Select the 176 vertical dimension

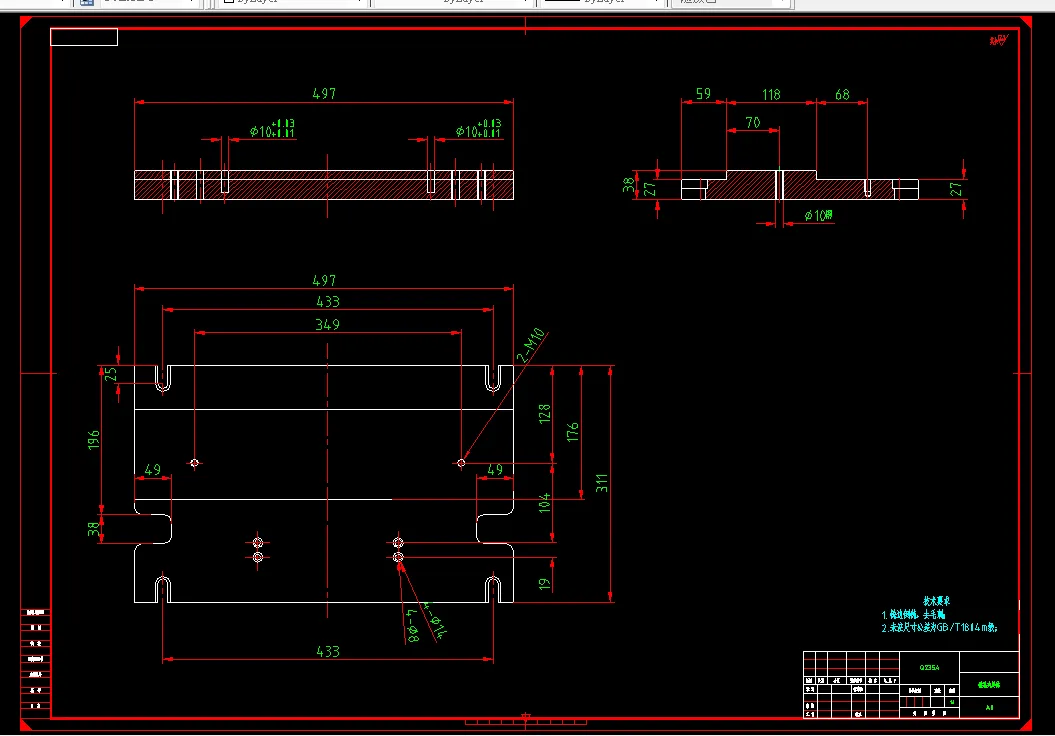tap(573, 432)
